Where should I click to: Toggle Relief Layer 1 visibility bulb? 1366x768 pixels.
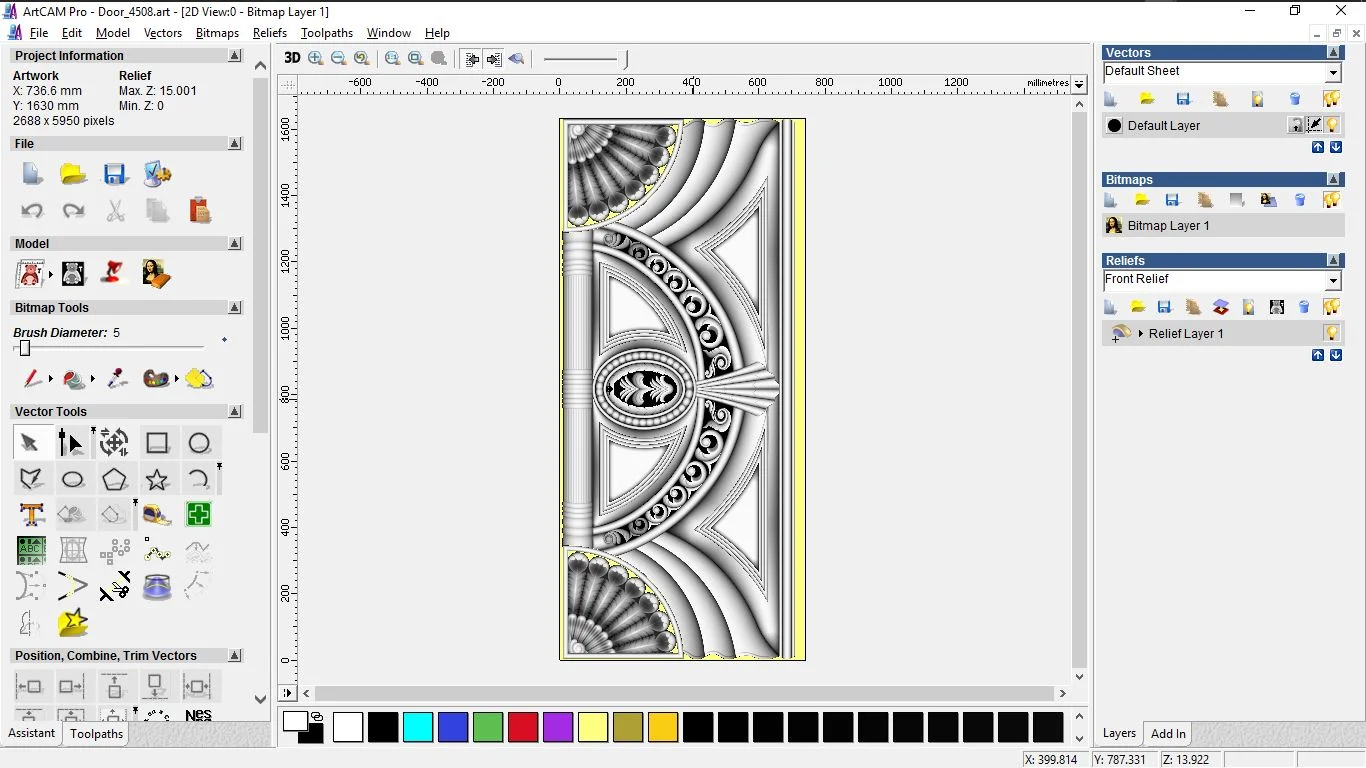point(1331,333)
